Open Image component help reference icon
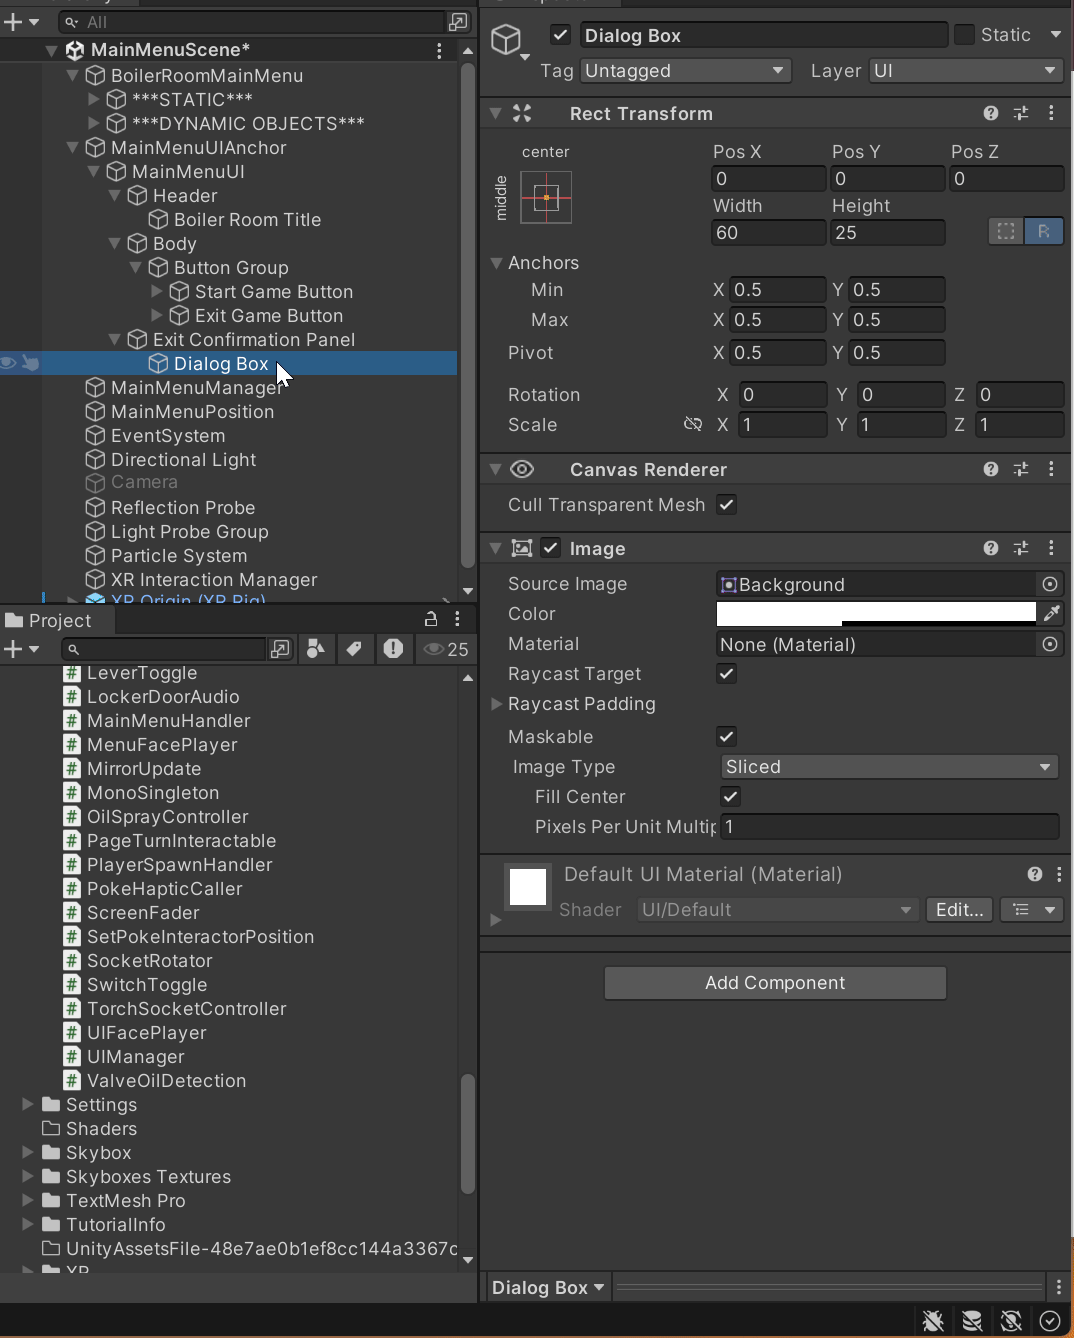 [990, 548]
